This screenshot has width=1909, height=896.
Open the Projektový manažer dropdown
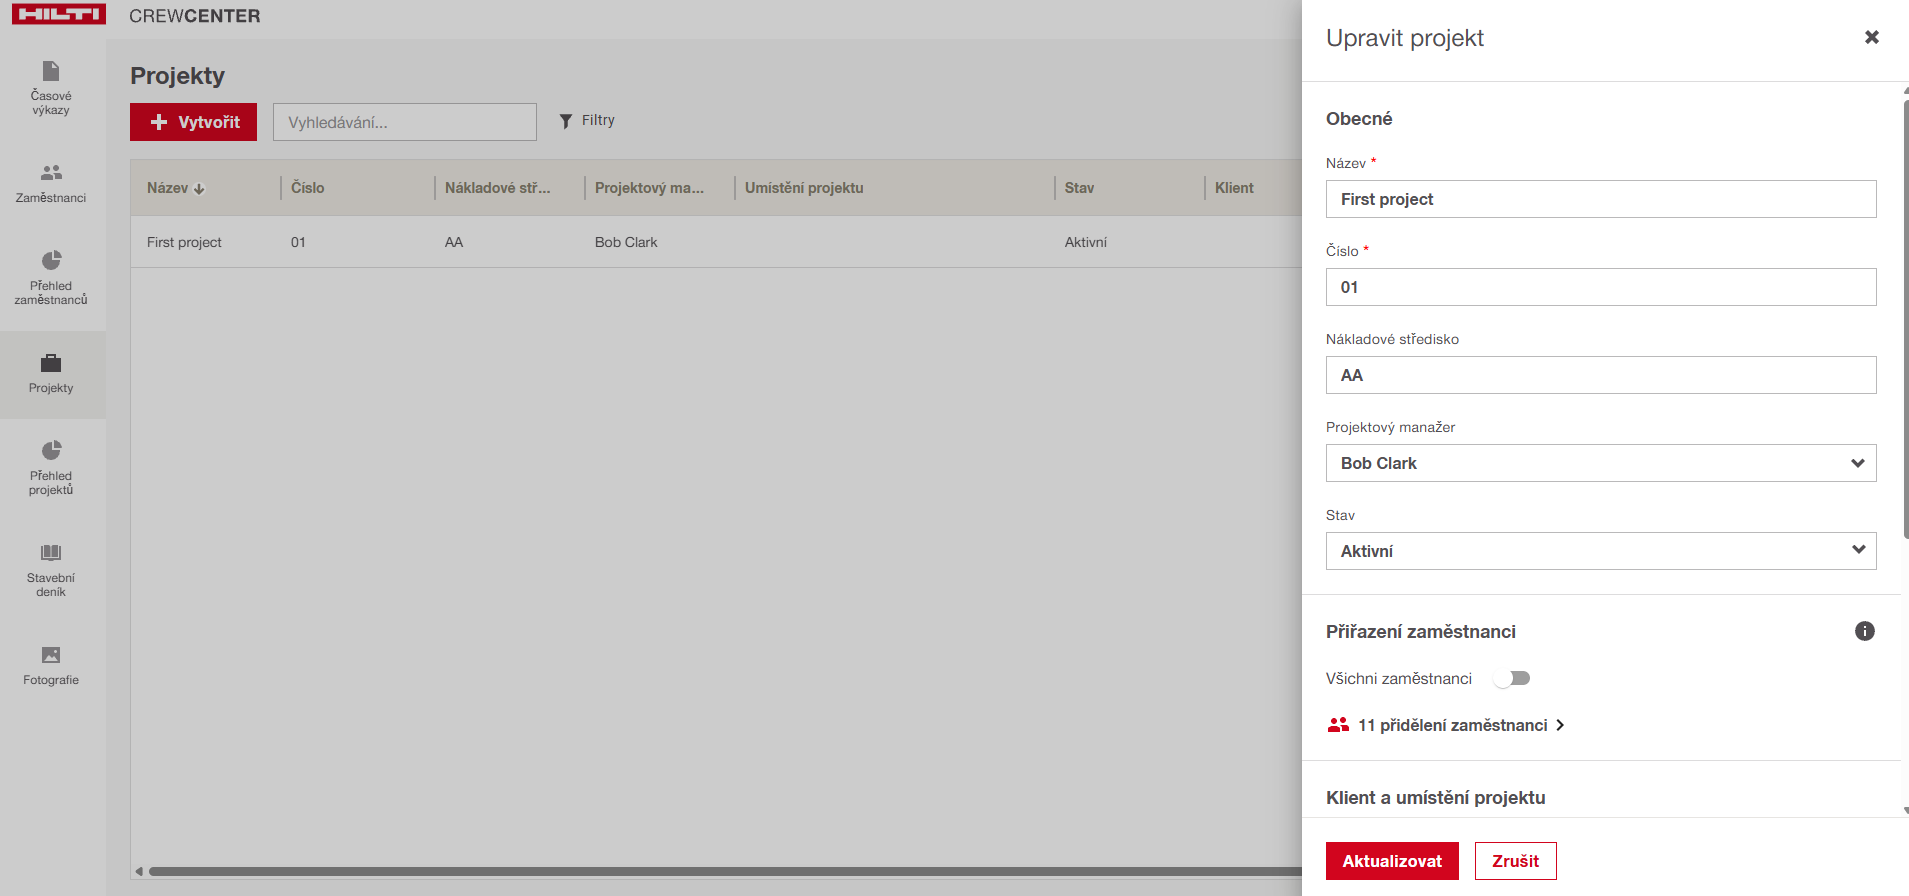point(1600,463)
